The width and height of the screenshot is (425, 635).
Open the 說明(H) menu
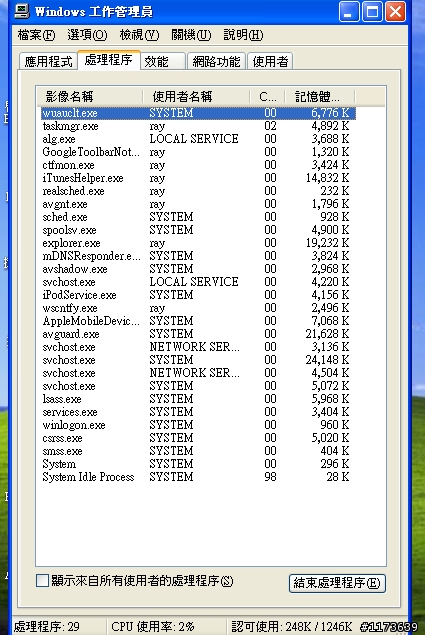(x=243, y=35)
